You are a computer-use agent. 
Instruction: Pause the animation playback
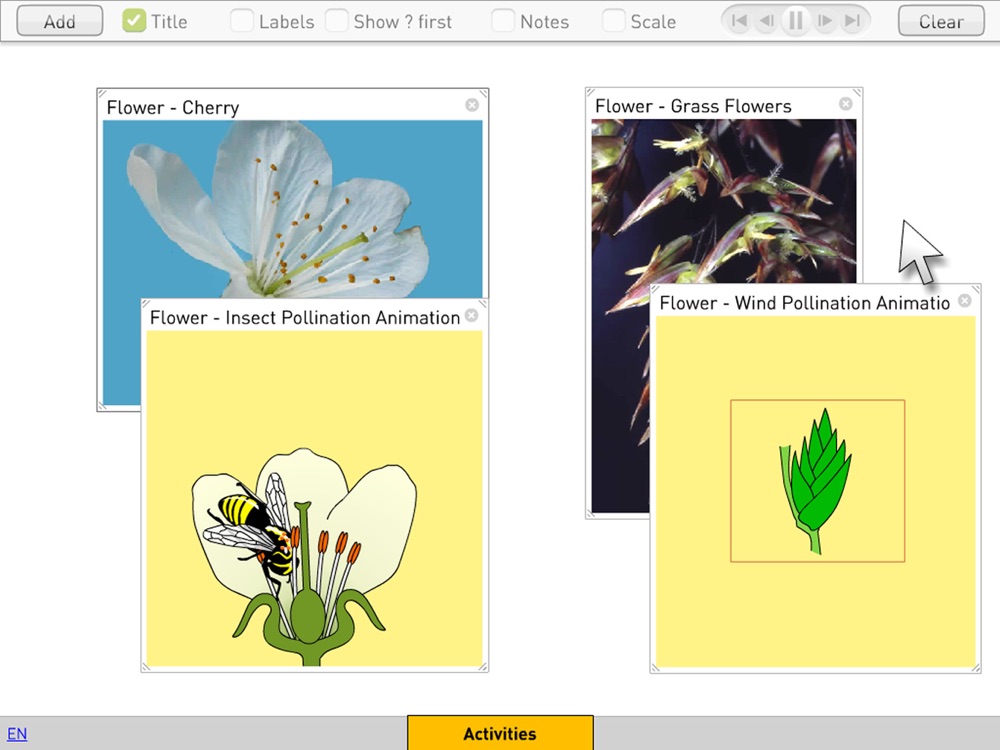point(795,21)
